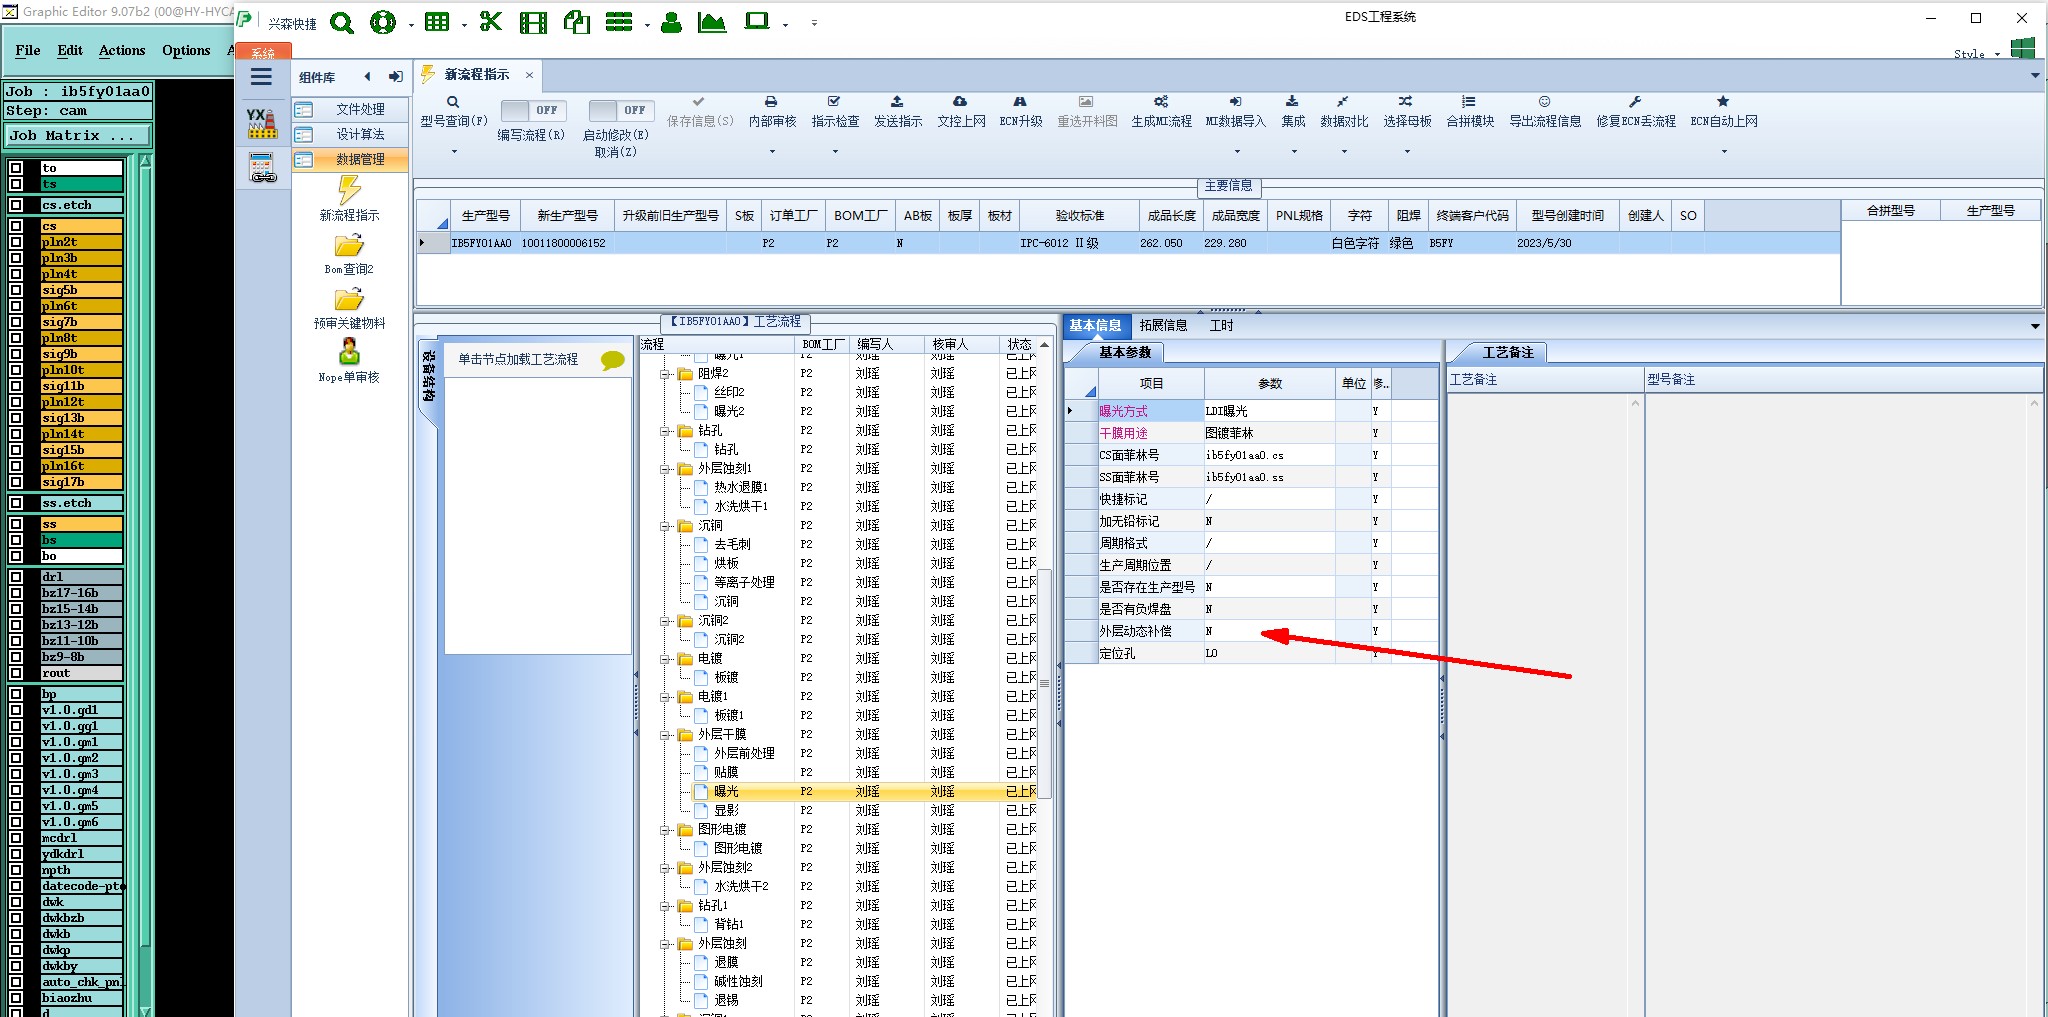Click the green user person icon
The height and width of the screenshot is (1017, 2048).
[x=671, y=22]
